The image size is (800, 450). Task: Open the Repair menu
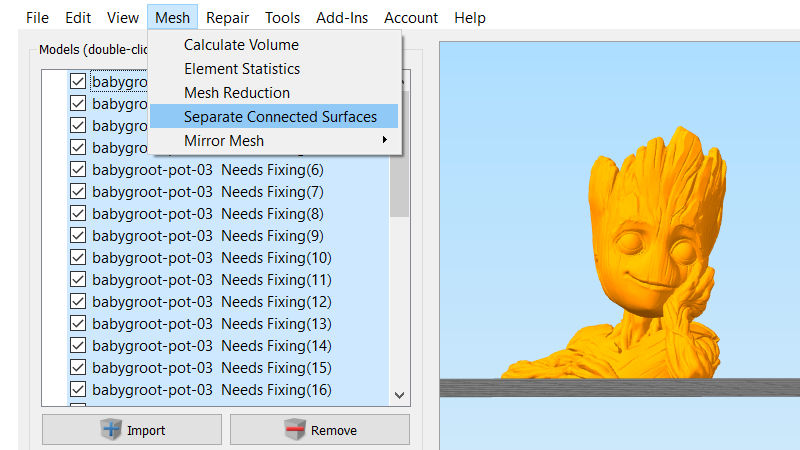point(228,18)
